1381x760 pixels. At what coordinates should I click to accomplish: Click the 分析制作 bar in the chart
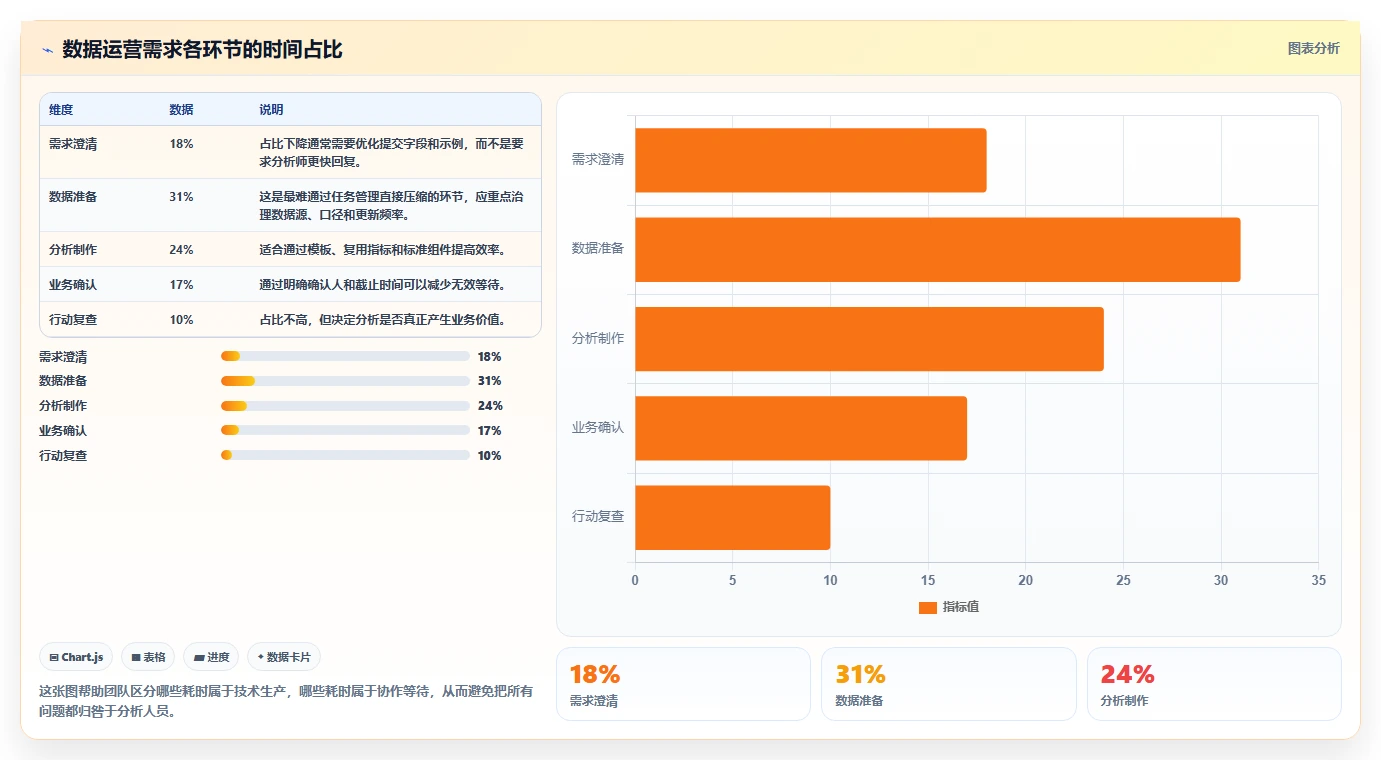point(869,339)
